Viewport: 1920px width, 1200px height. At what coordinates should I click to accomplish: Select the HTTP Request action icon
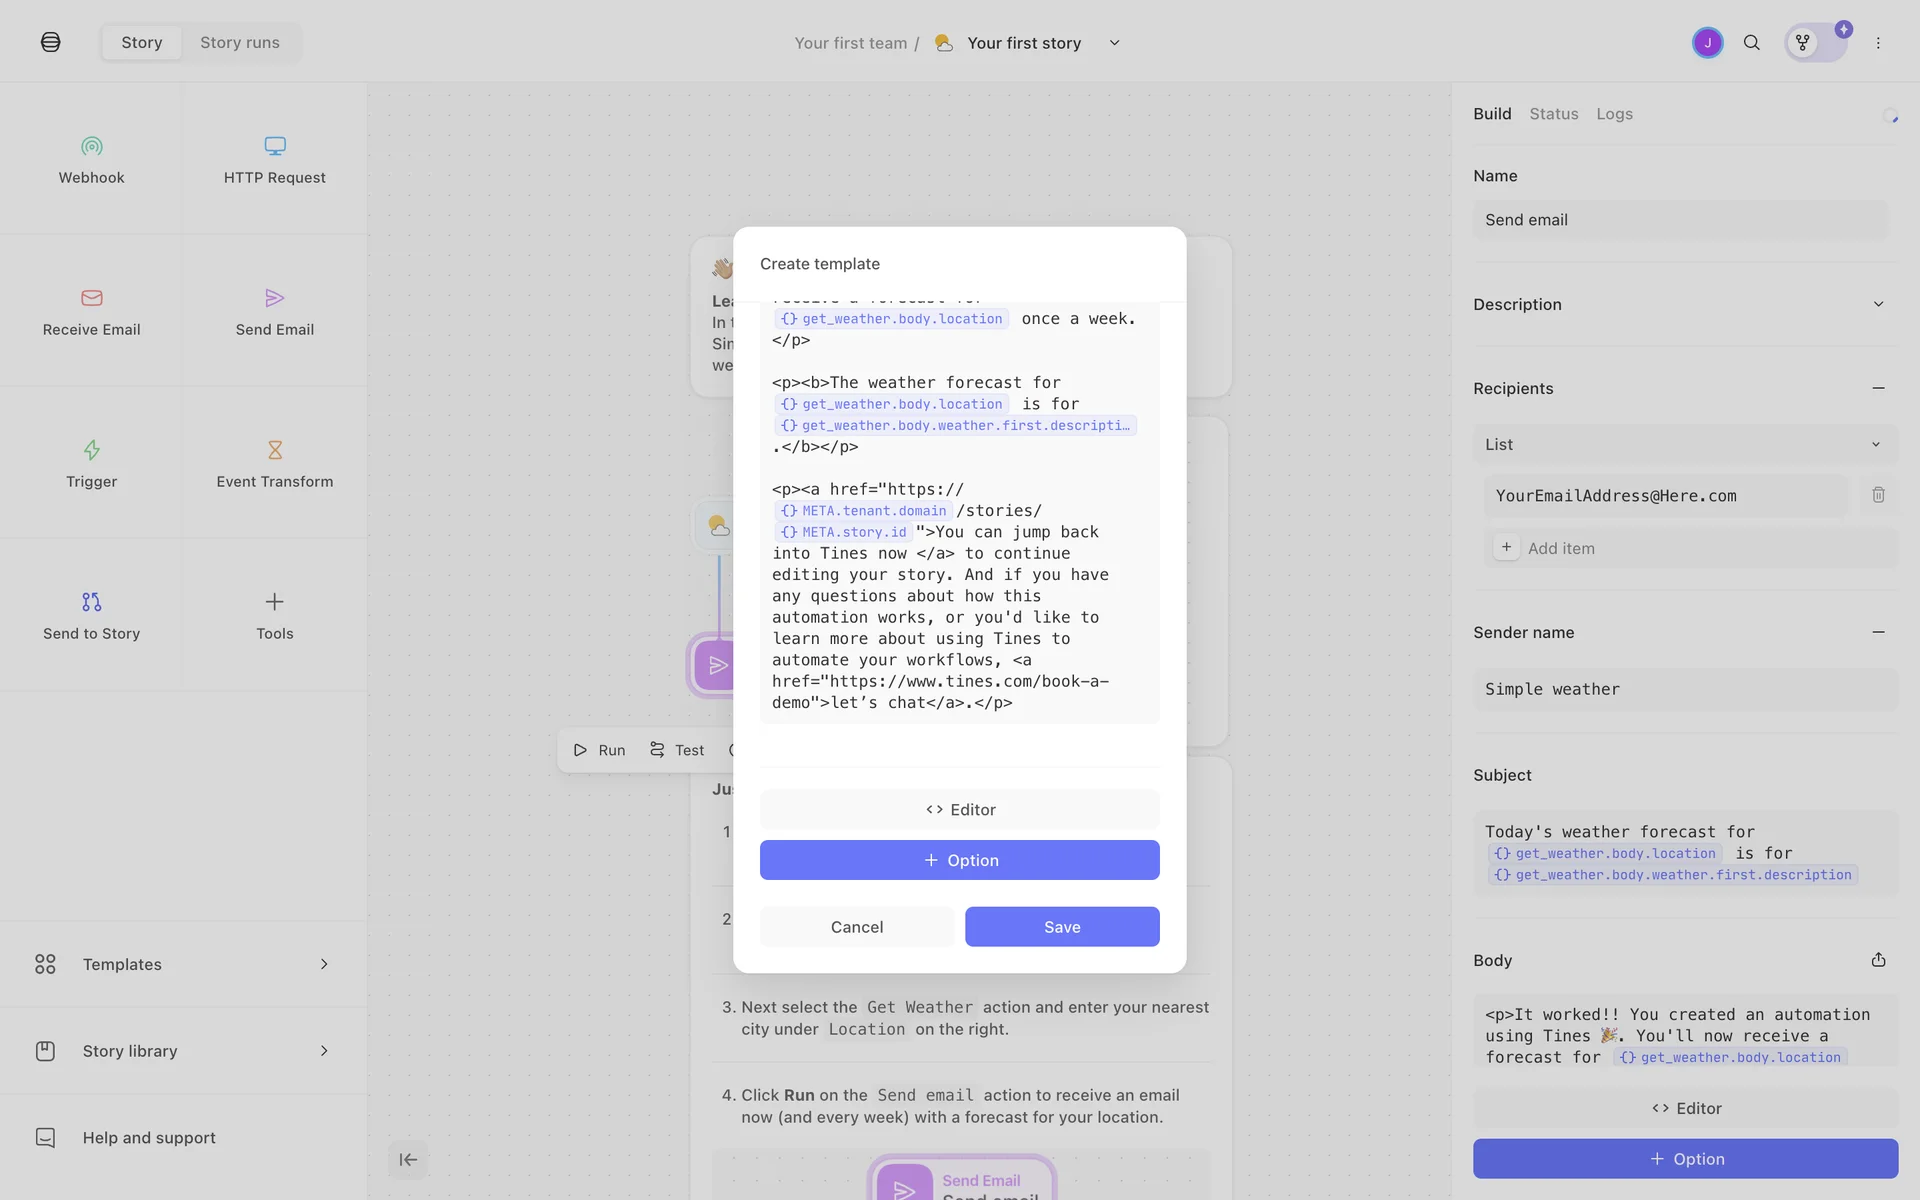click(x=274, y=147)
